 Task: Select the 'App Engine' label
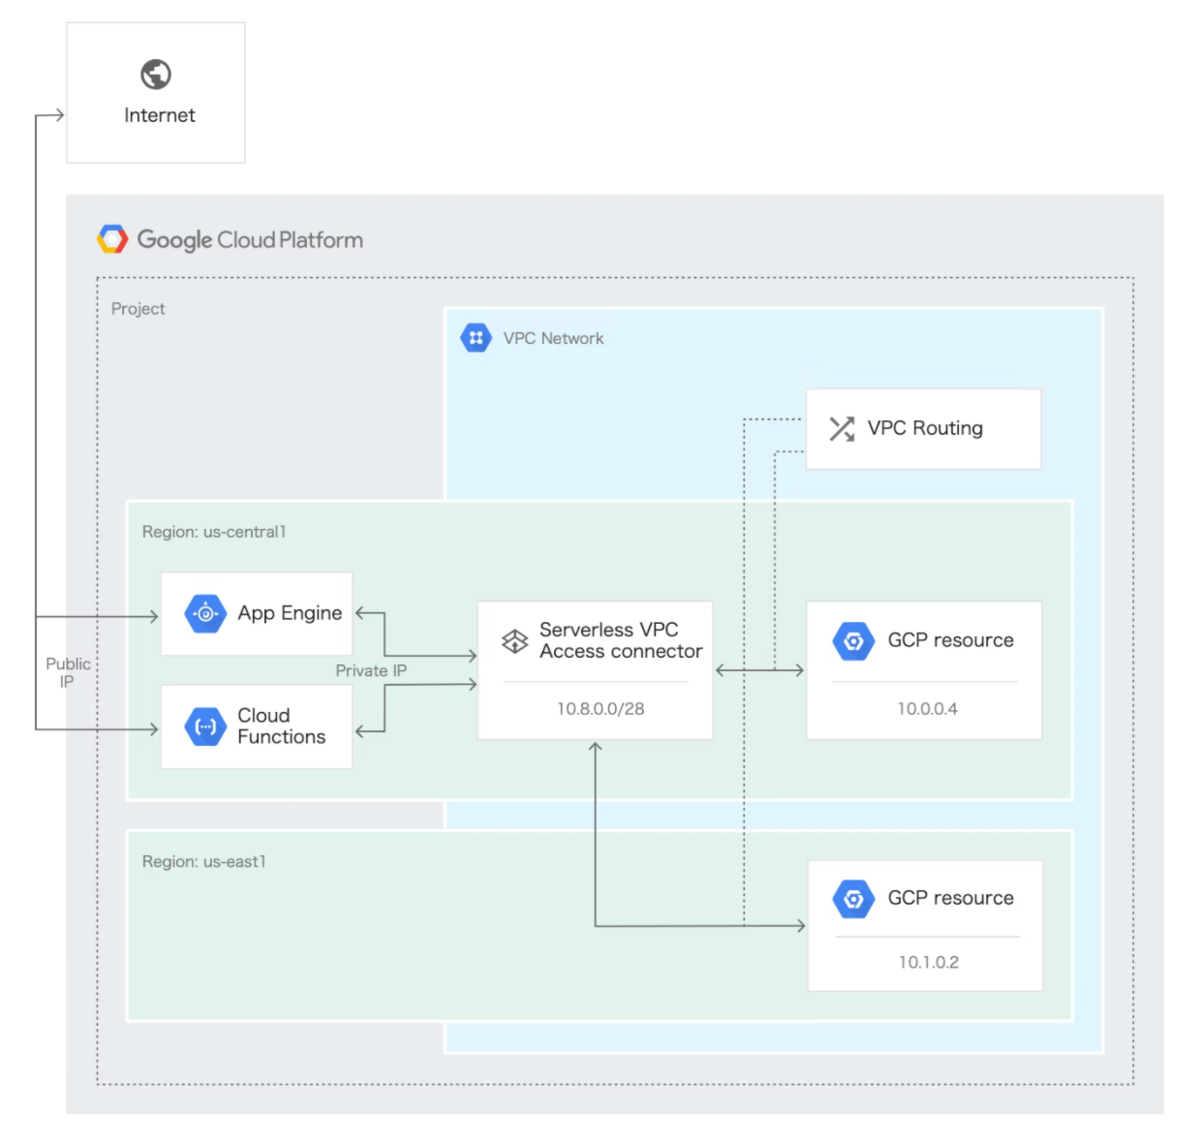[290, 613]
